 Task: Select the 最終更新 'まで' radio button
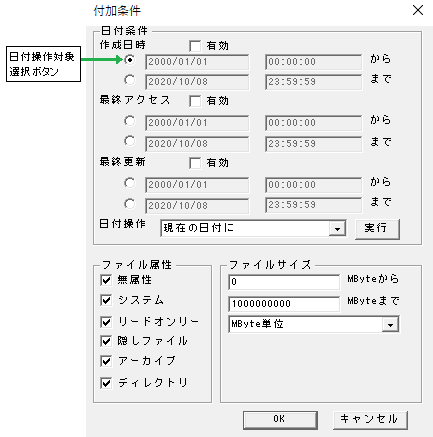(x=129, y=203)
